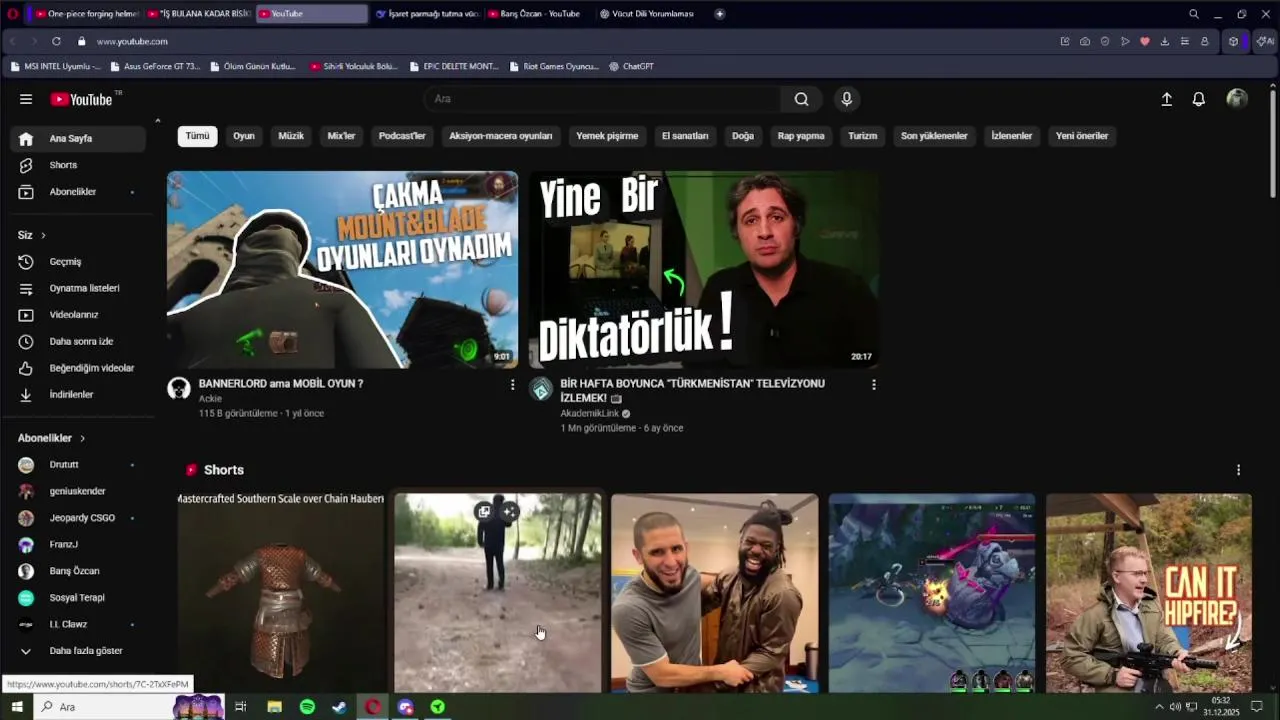Expand the Siz section chevron
Screen dimensions: 1280x720
43,235
